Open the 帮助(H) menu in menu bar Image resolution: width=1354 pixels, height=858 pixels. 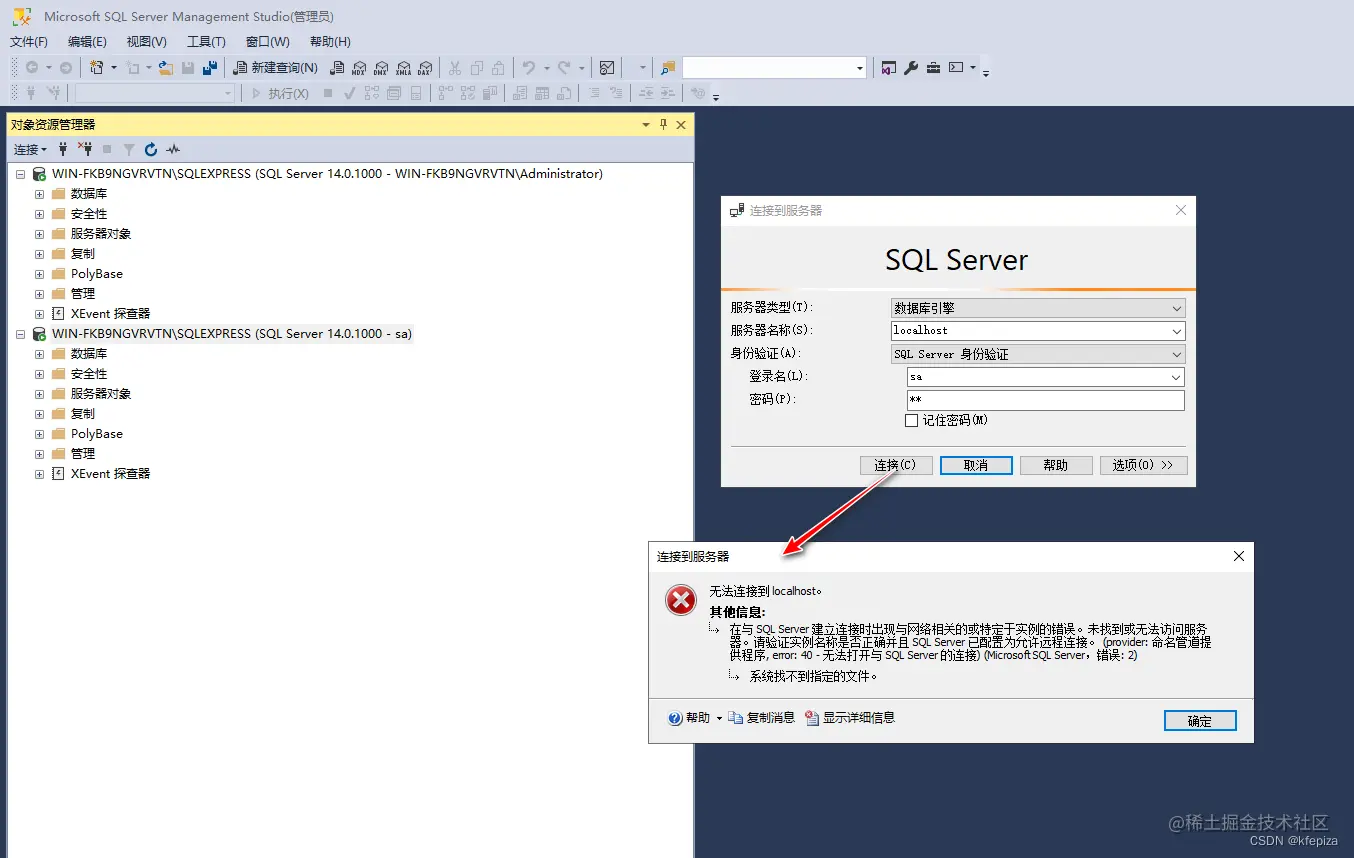pyautogui.click(x=330, y=42)
